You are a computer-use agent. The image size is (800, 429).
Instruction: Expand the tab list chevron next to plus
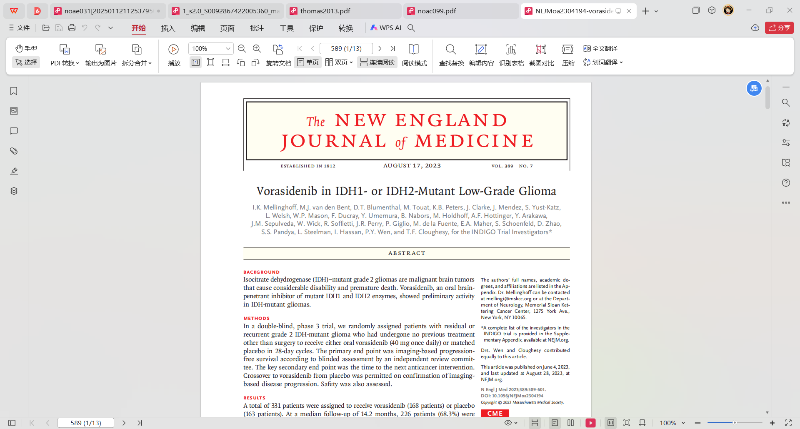[656, 11]
